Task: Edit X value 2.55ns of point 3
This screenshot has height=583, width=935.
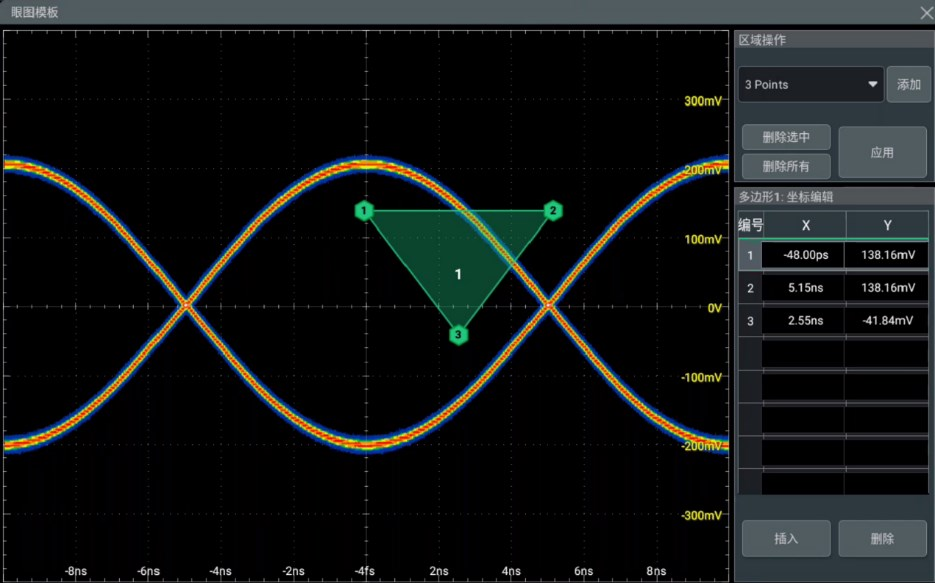Action: click(803, 321)
